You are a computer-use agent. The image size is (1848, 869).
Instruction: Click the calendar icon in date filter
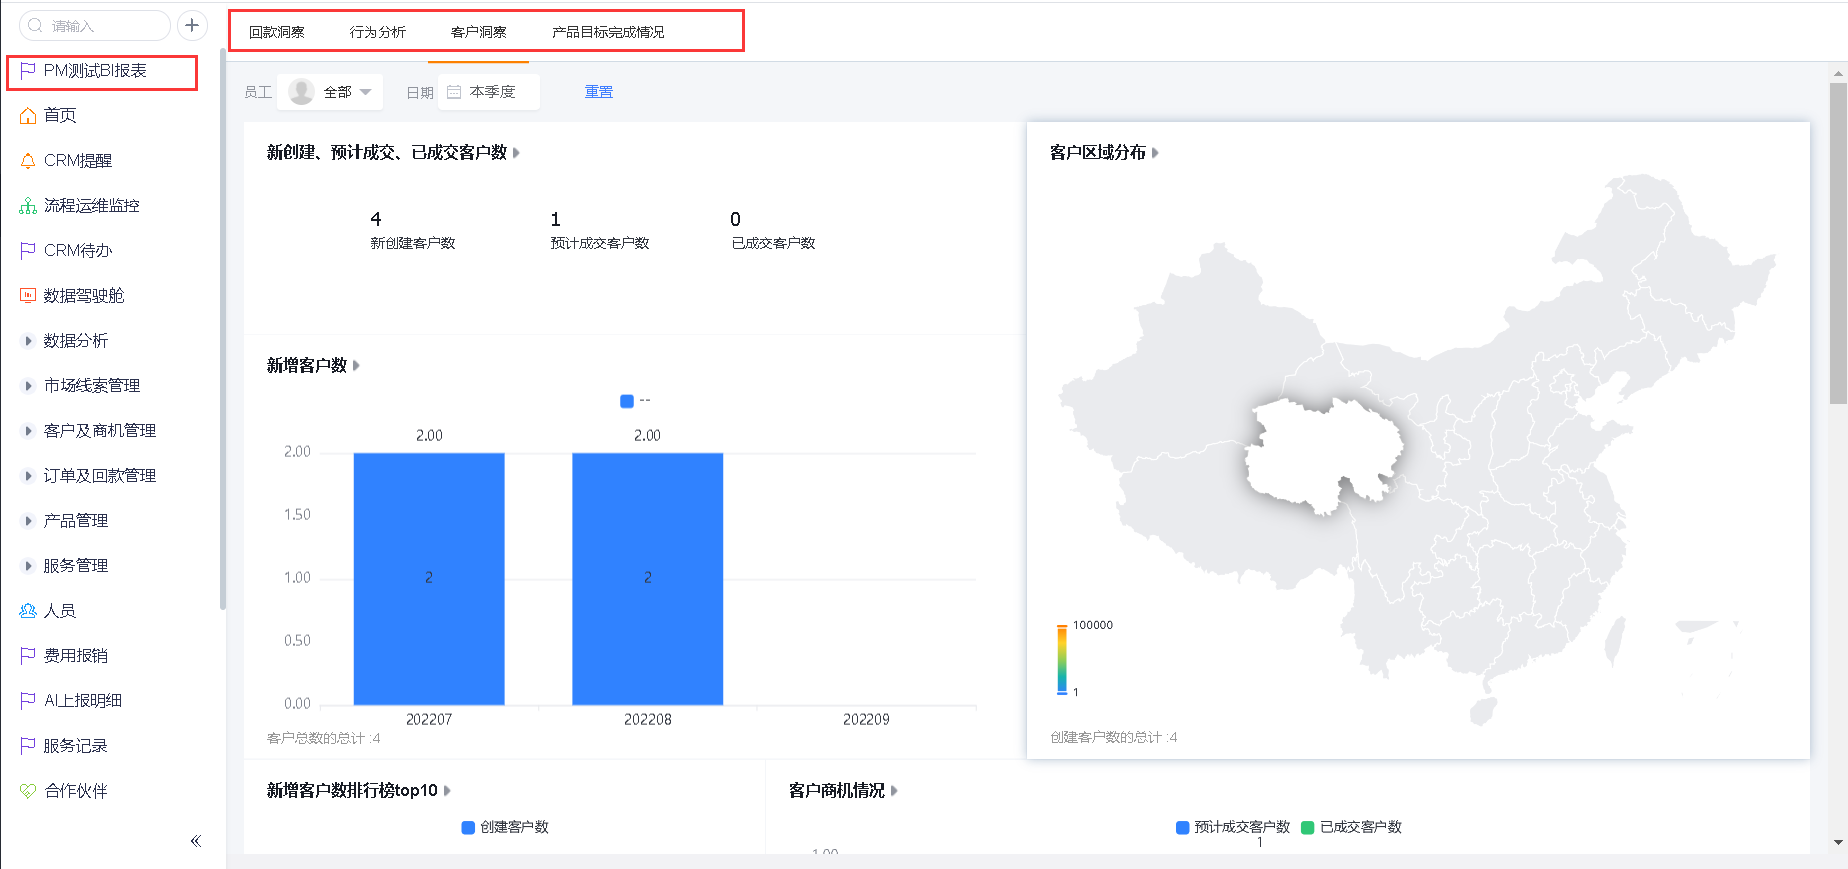coord(454,92)
